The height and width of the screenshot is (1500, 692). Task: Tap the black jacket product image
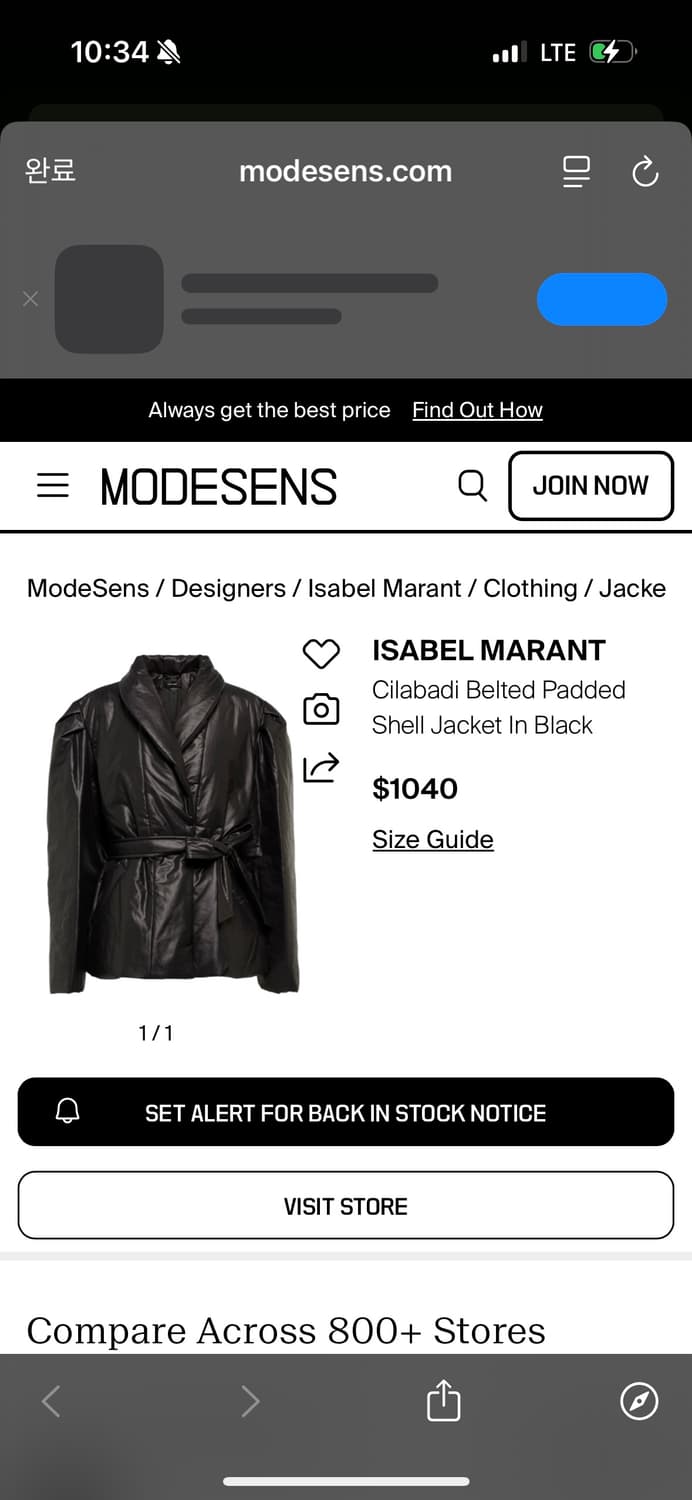pyautogui.click(x=172, y=824)
